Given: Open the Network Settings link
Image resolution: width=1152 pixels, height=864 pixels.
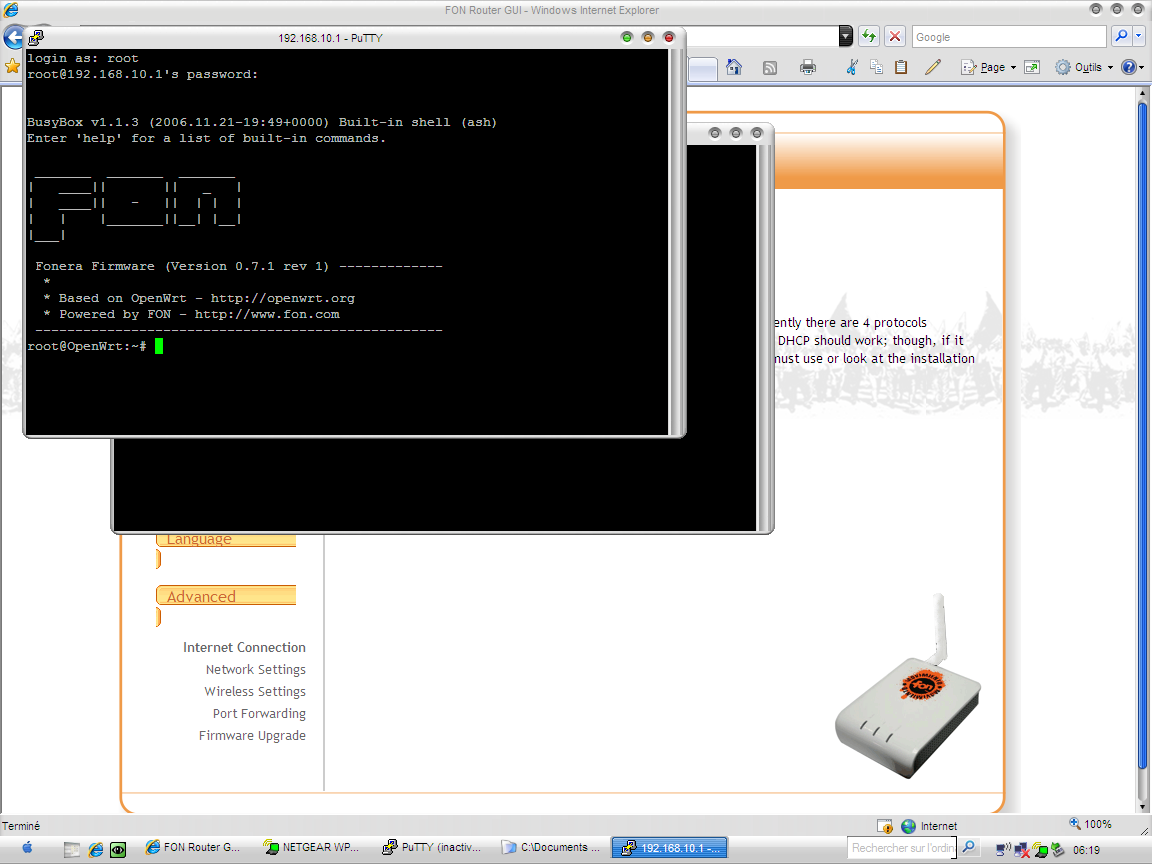Looking at the screenshot, I should pos(256,669).
